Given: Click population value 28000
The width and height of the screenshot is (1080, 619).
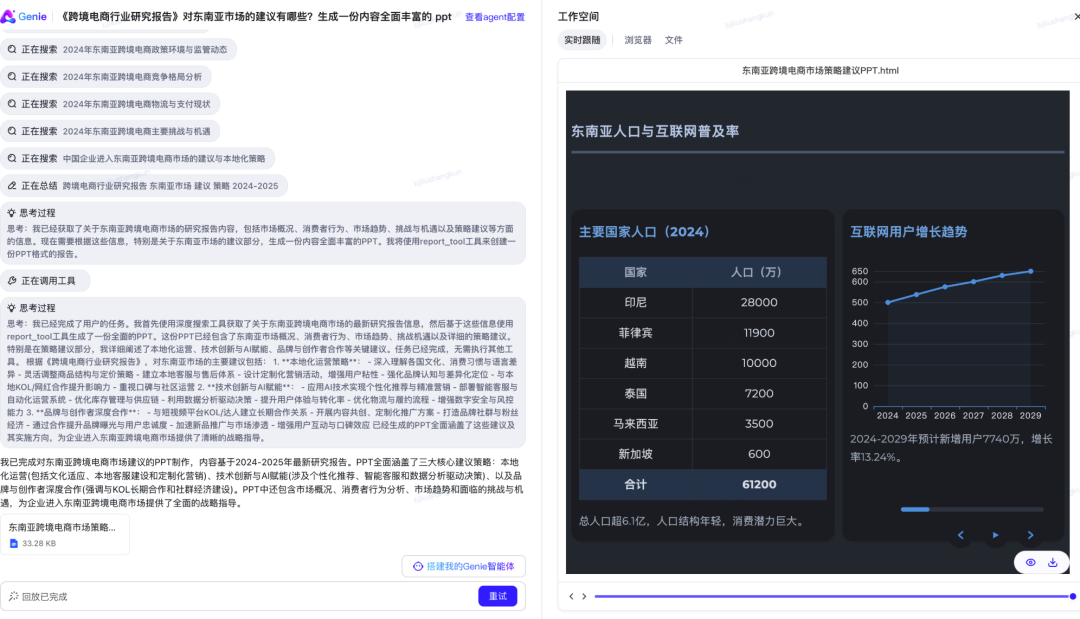Looking at the screenshot, I should pos(759,302).
